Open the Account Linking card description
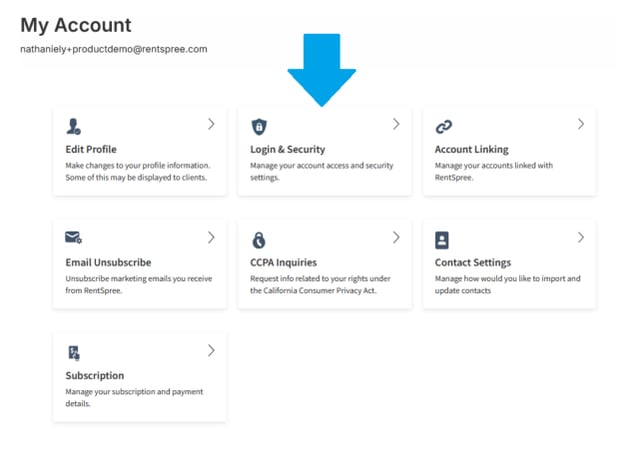Viewport: 637px width, 469px height. 494,171
